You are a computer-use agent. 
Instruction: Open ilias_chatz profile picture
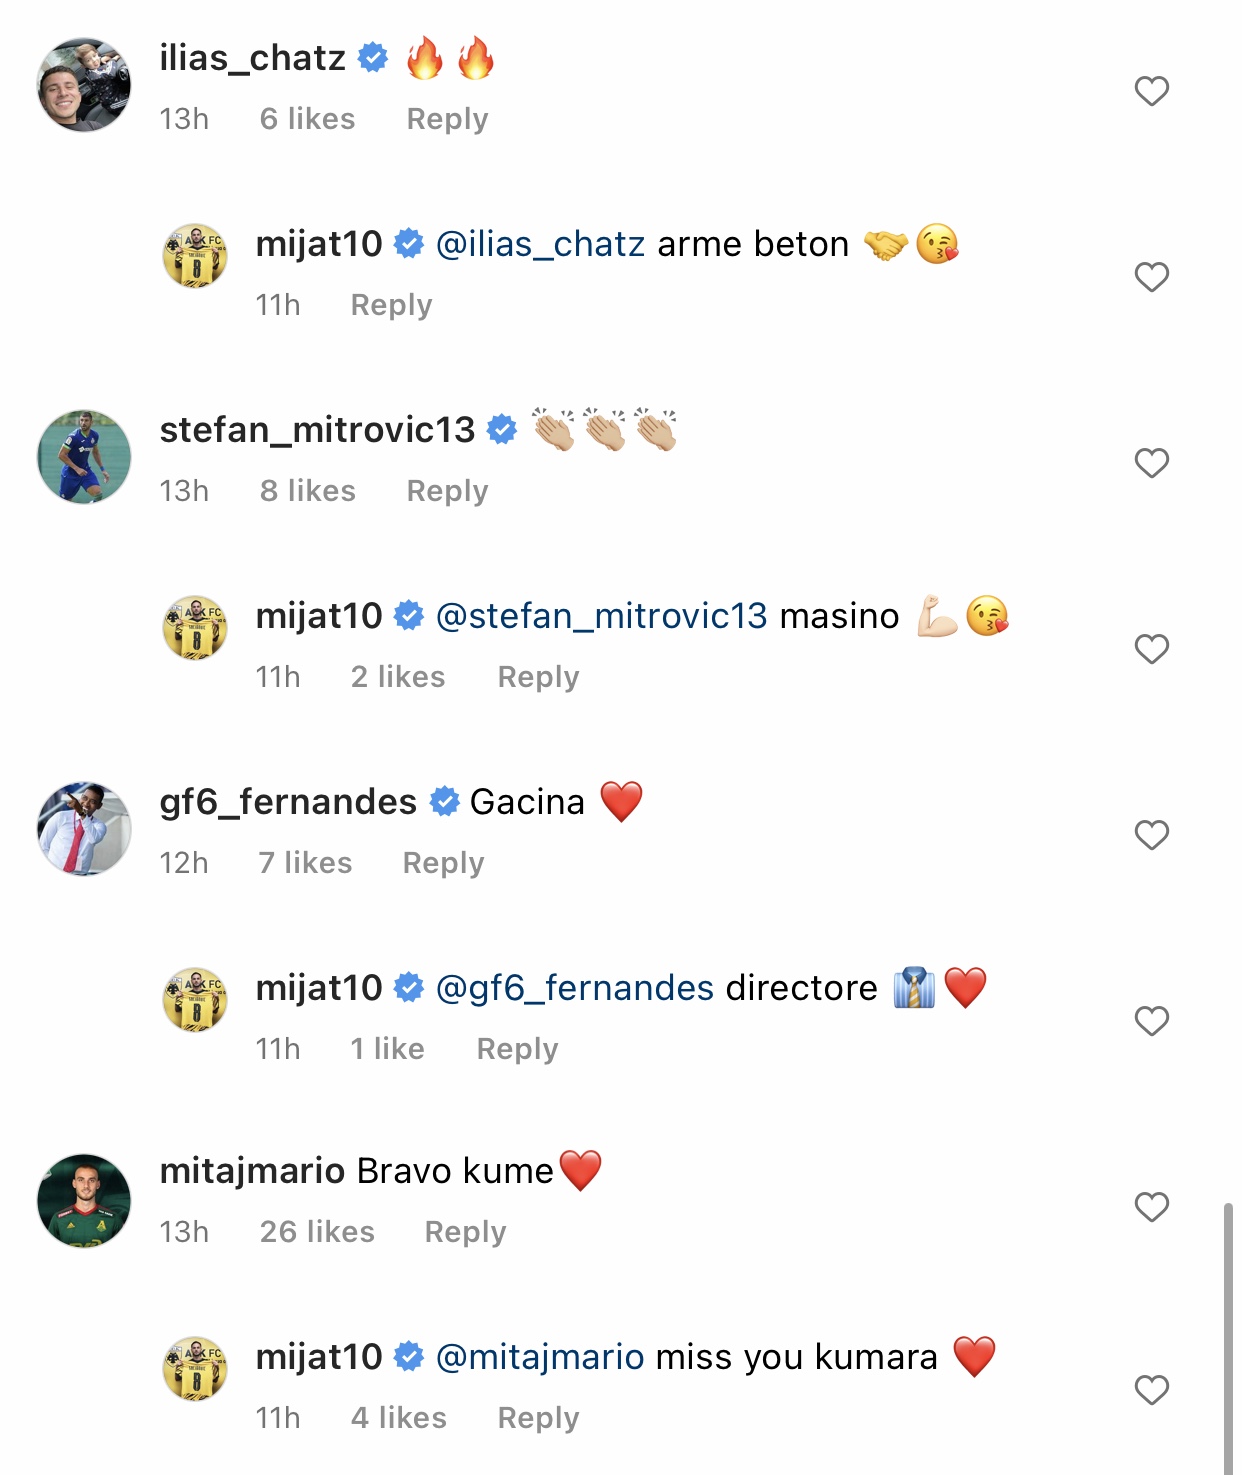pyautogui.click(x=84, y=85)
